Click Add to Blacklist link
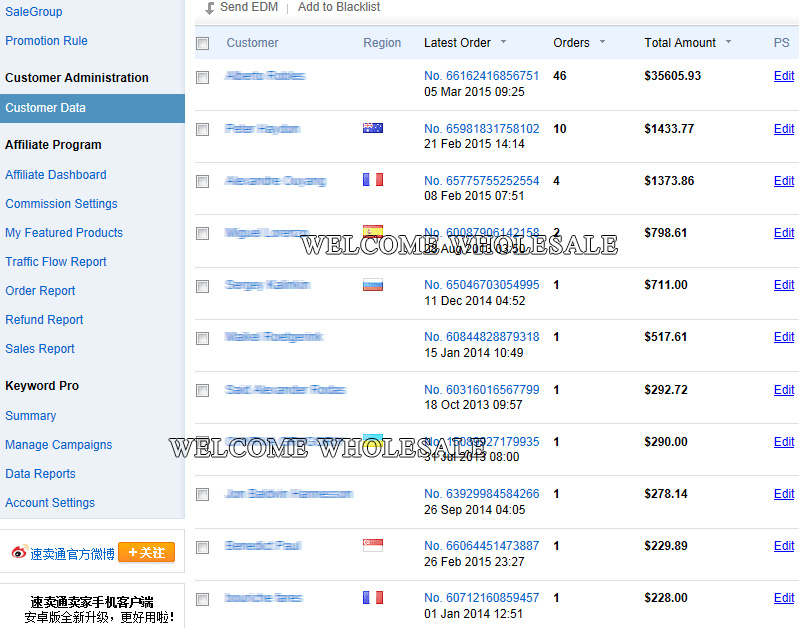 [339, 8]
